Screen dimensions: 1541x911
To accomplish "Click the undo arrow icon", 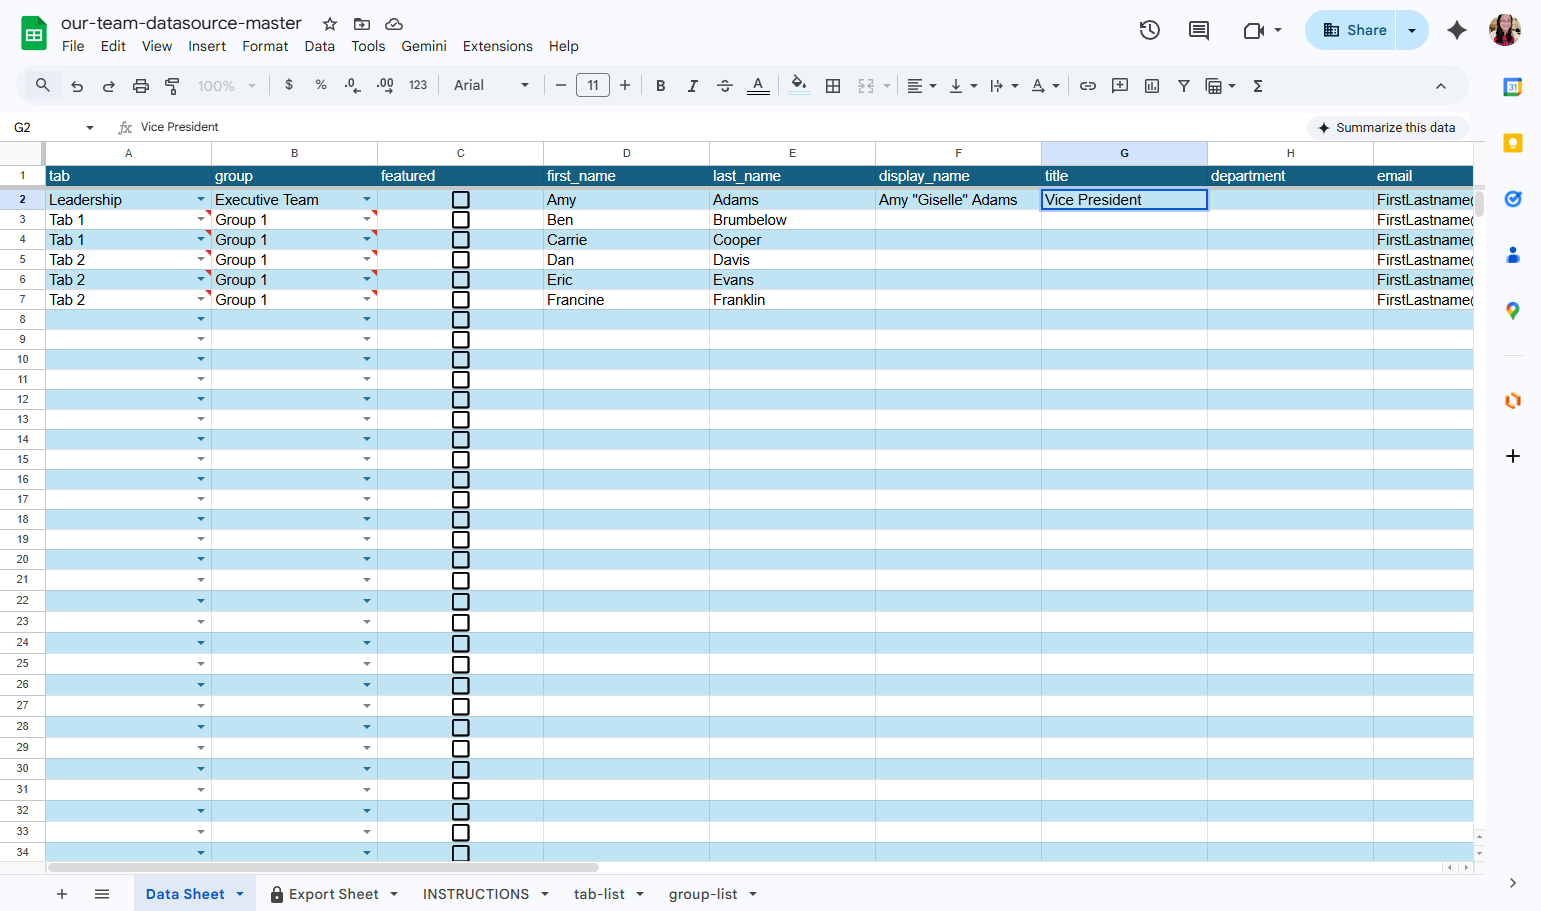I will (77, 86).
